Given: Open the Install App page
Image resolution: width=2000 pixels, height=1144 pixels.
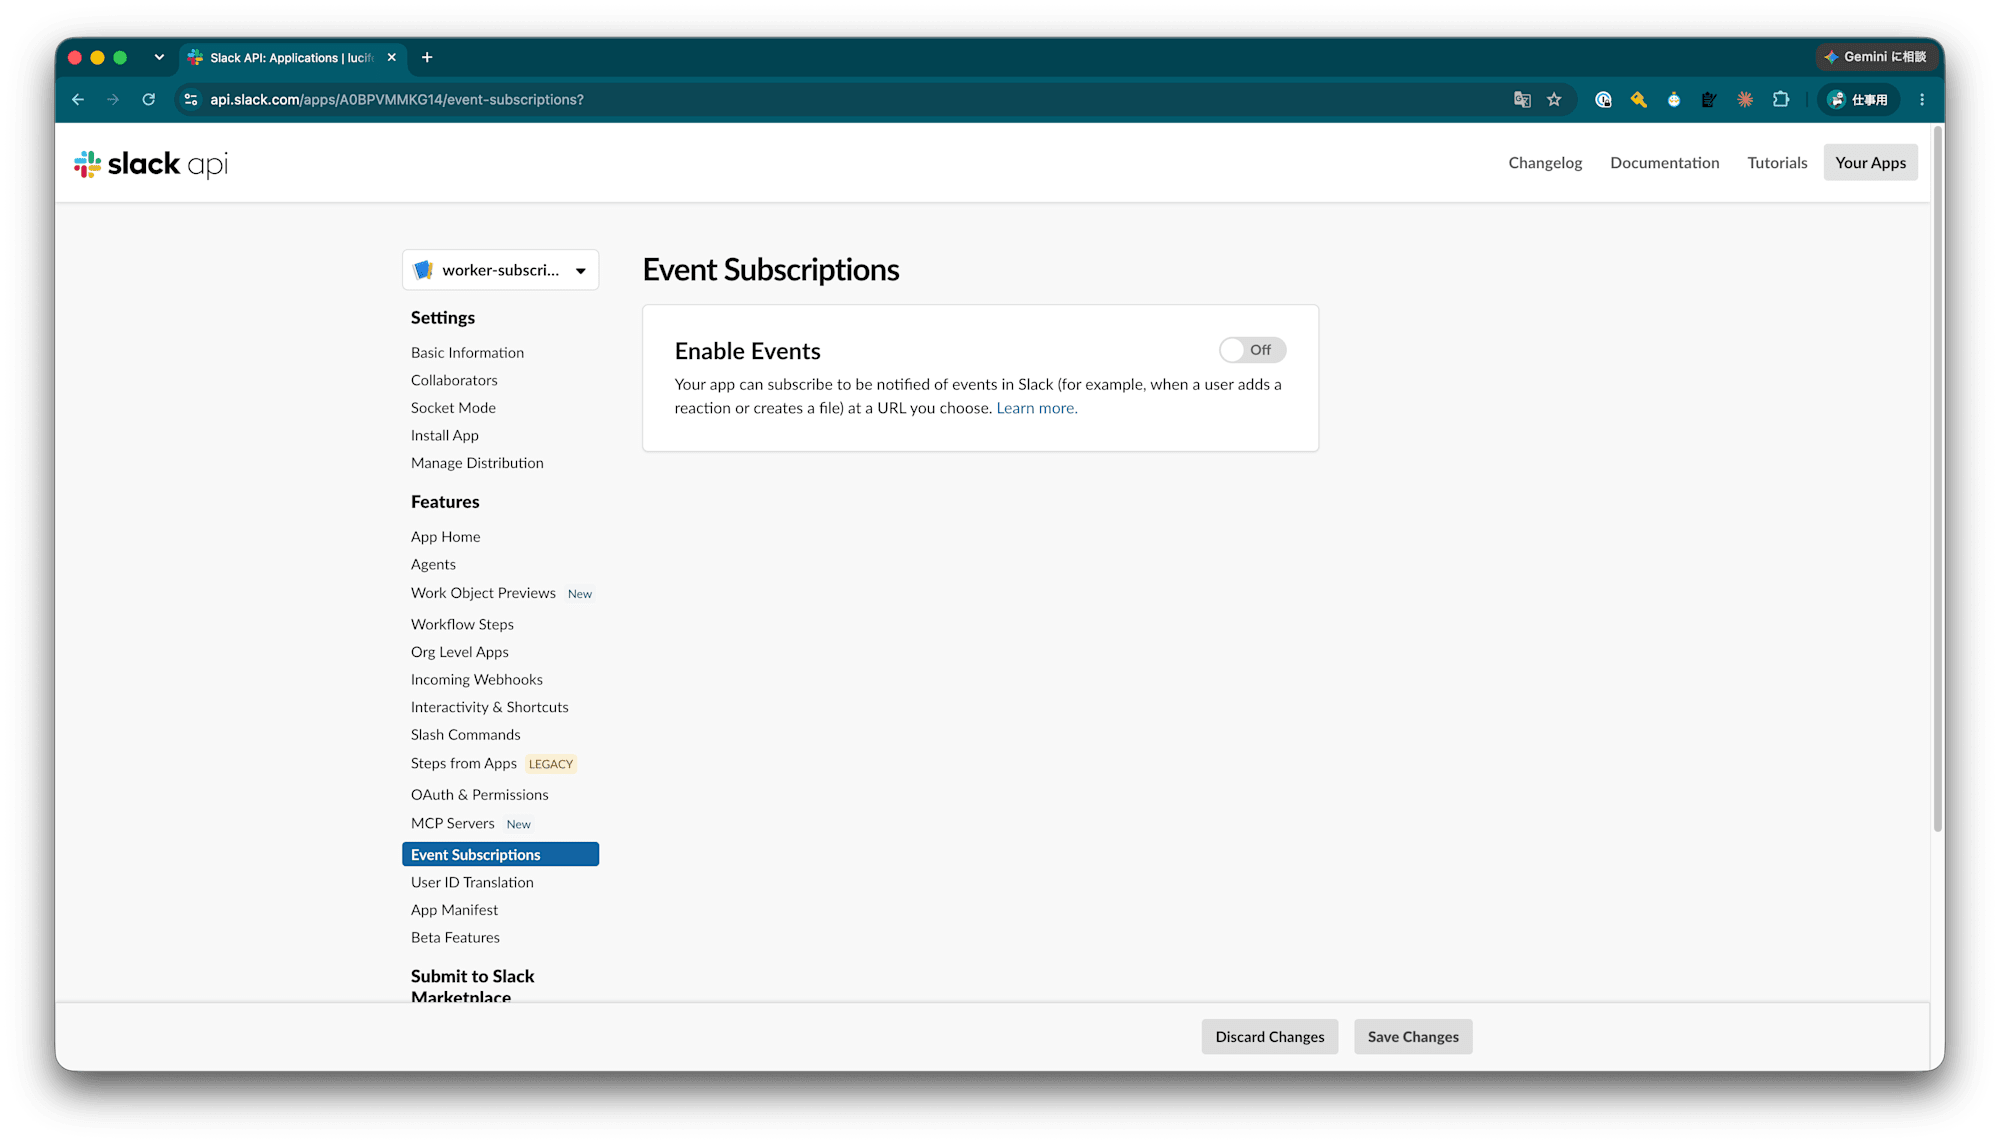Looking at the screenshot, I should pyautogui.click(x=445, y=436).
